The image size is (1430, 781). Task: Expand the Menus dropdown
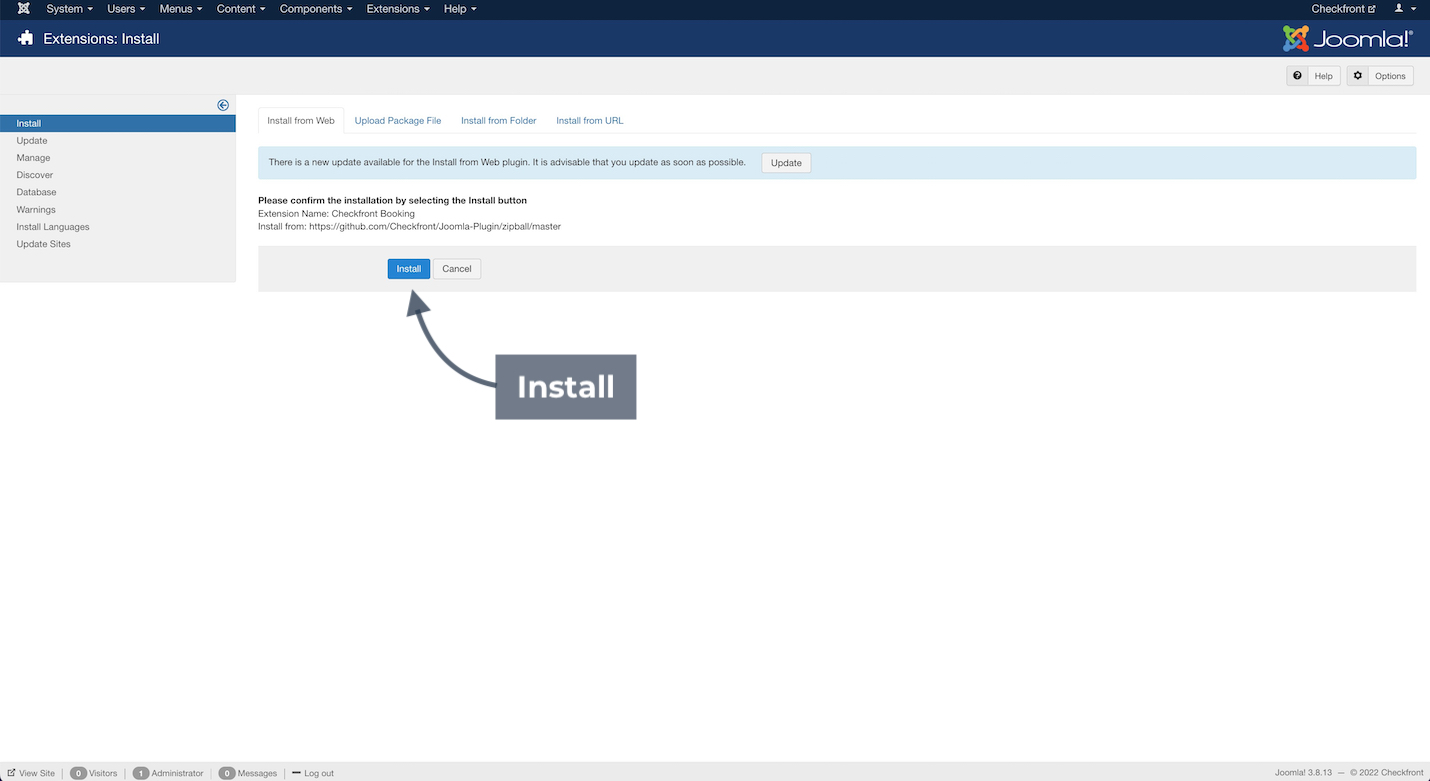click(x=181, y=9)
